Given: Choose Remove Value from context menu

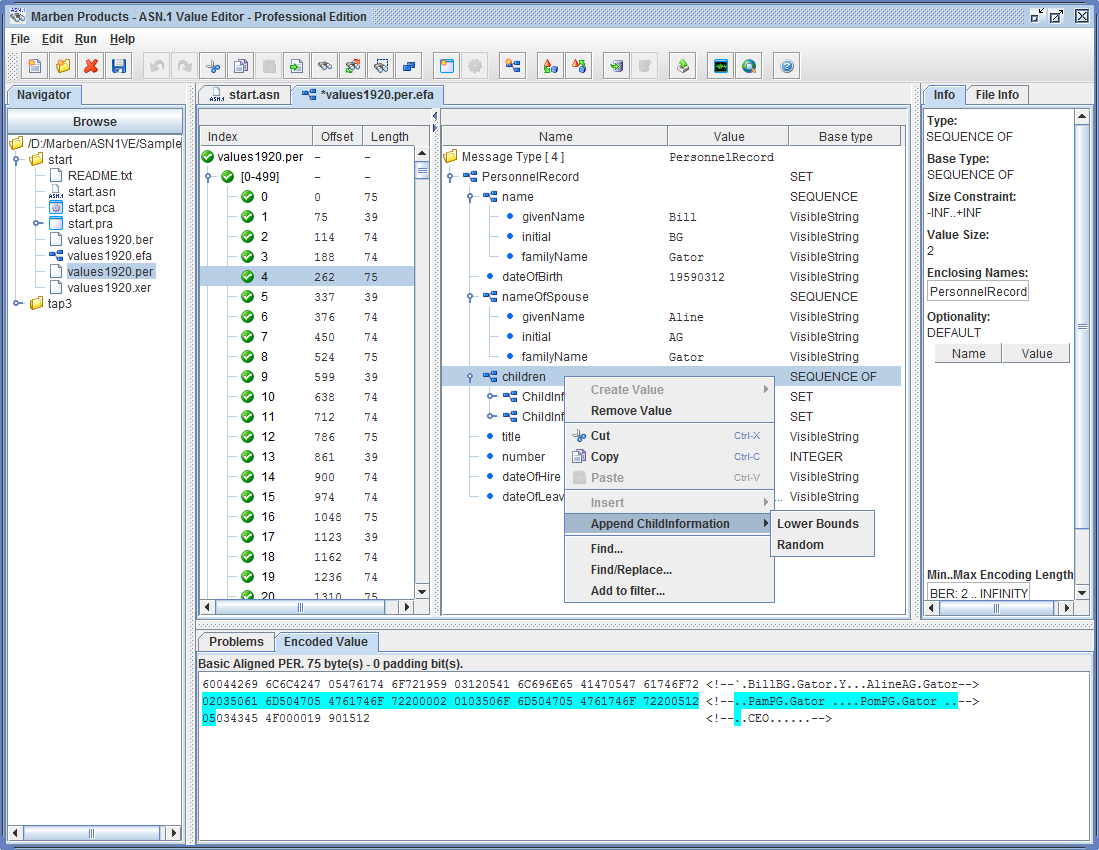Looking at the screenshot, I should 669,411.
